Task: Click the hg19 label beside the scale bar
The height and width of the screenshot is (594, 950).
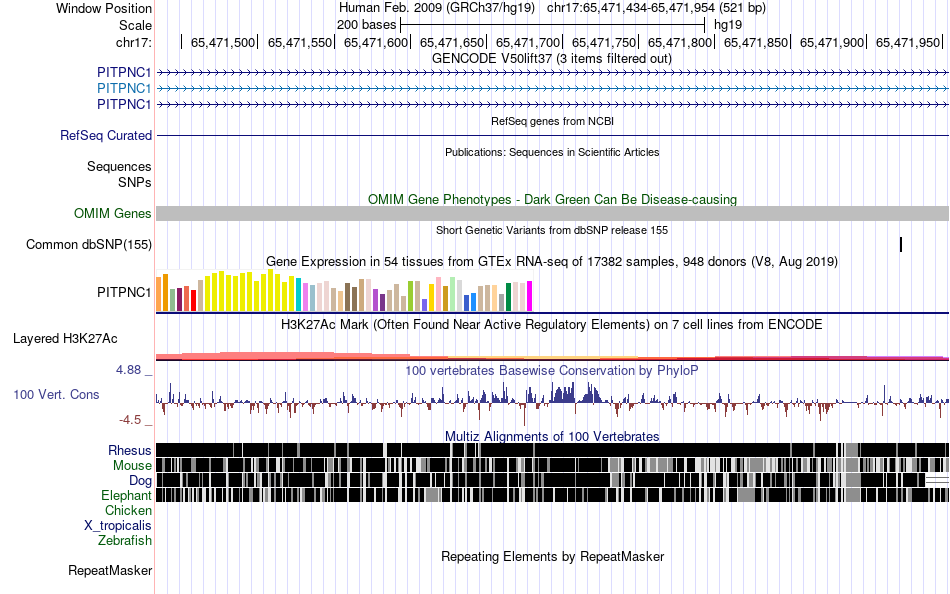Action: click(728, 25)
